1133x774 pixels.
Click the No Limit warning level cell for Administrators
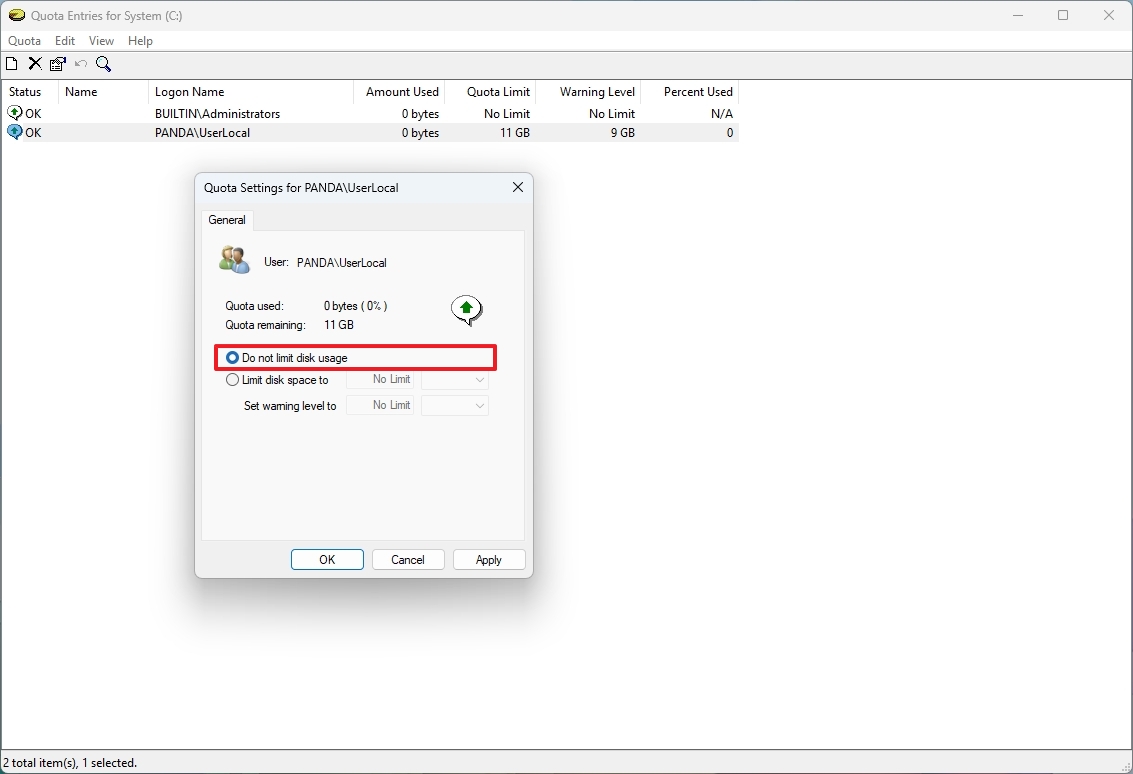[611, 113]
